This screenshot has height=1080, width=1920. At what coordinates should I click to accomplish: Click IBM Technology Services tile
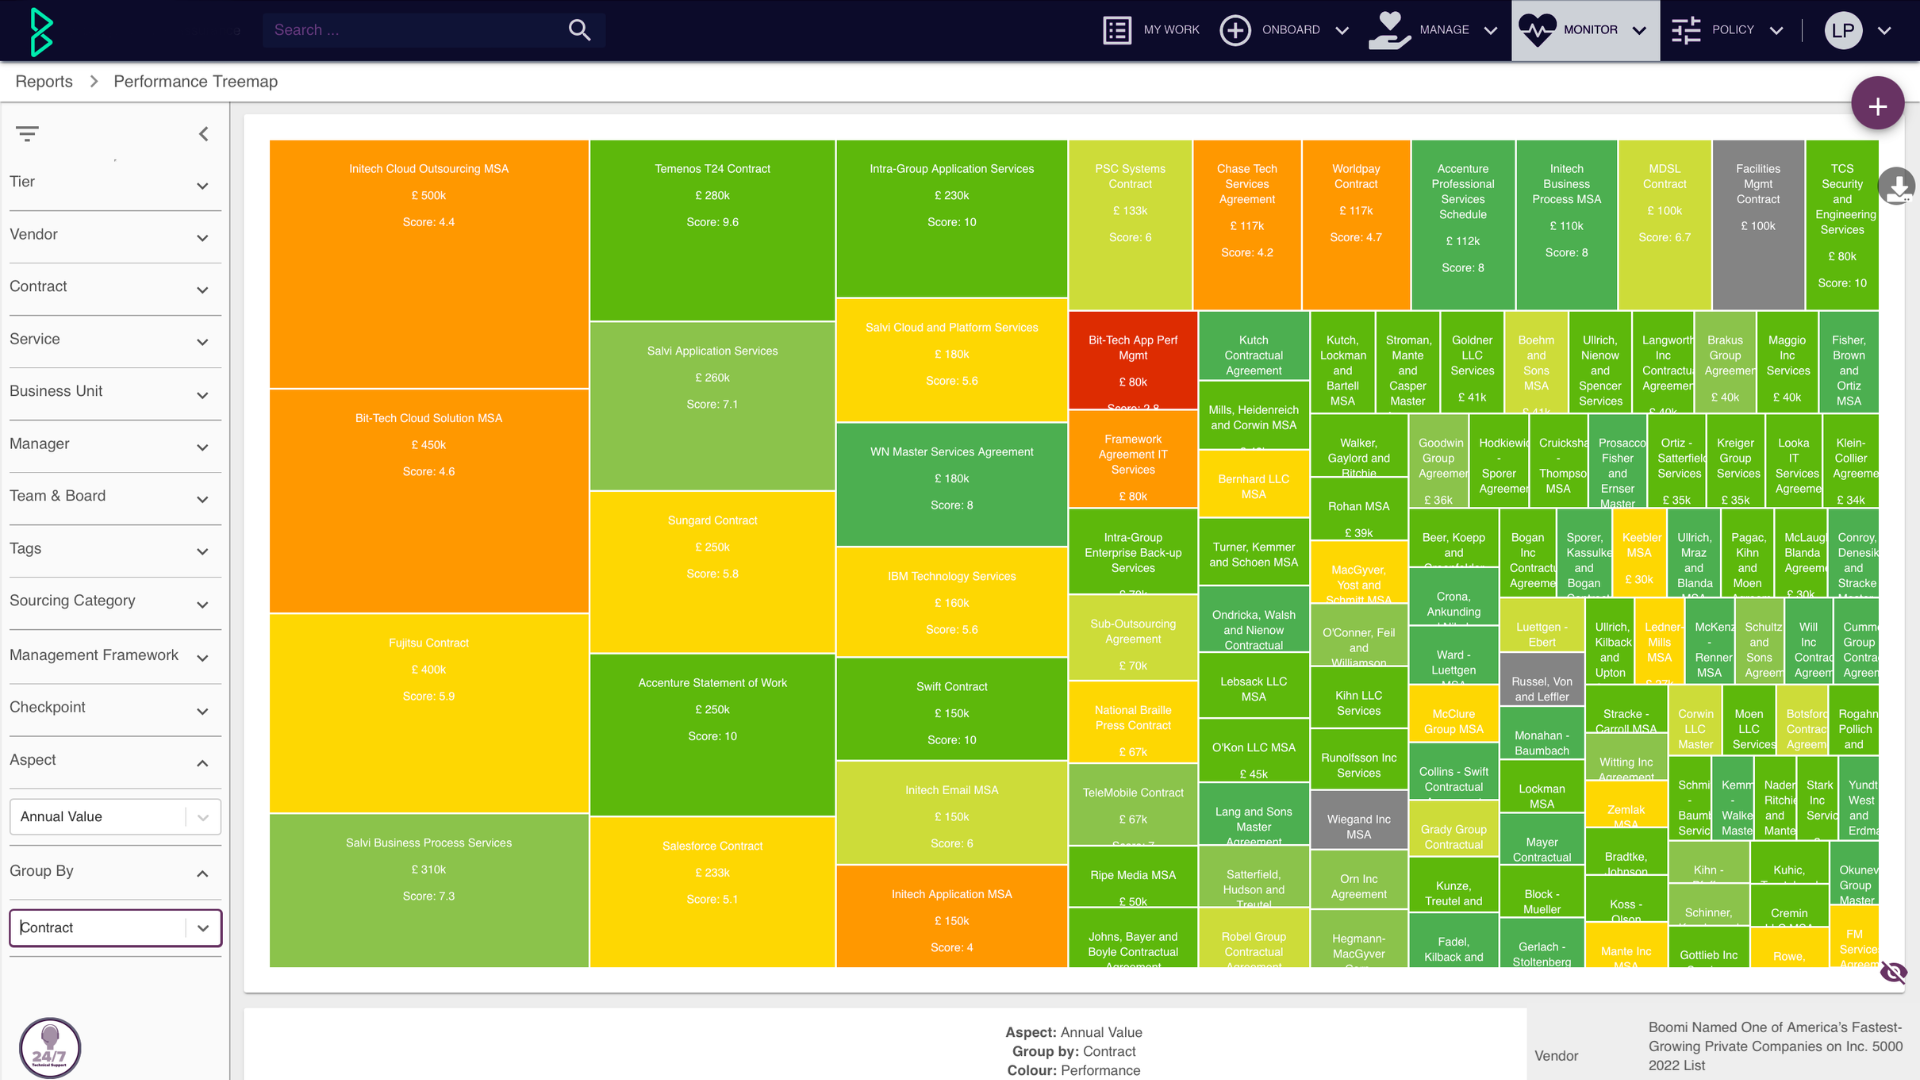(951, 602)
